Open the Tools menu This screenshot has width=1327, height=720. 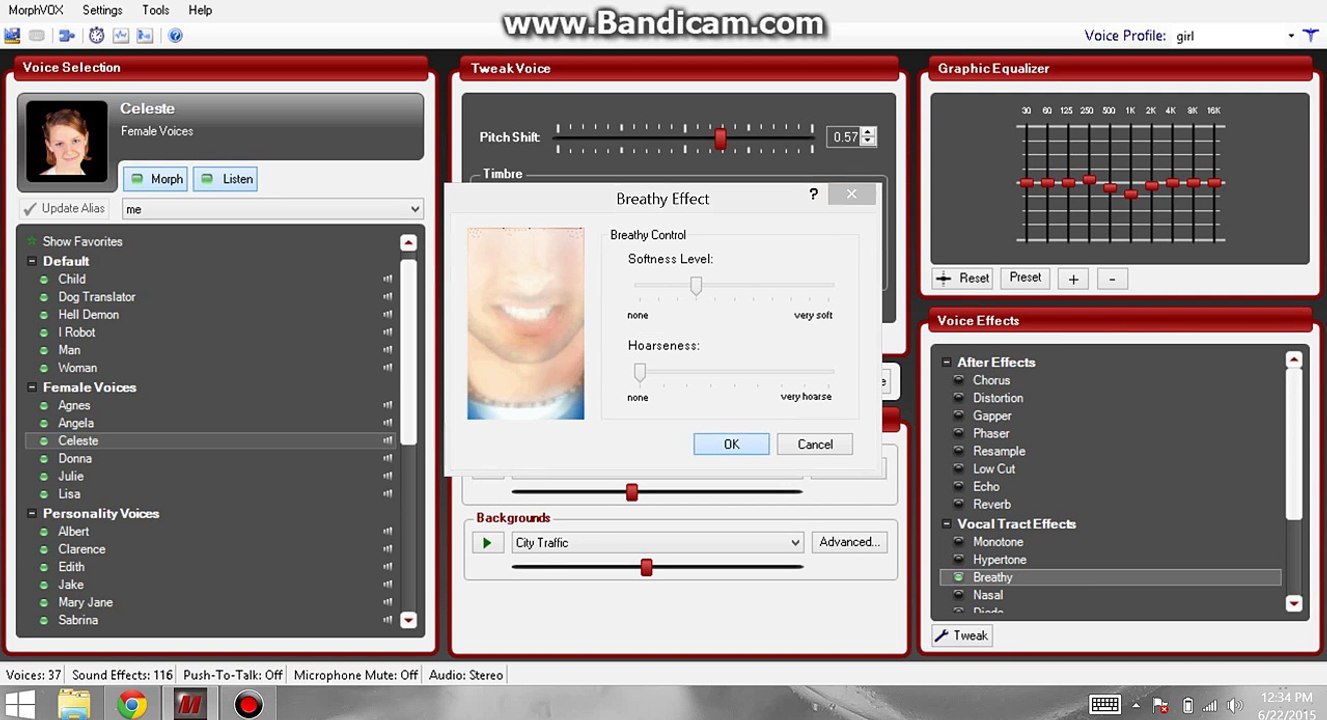tap(156, 10)
